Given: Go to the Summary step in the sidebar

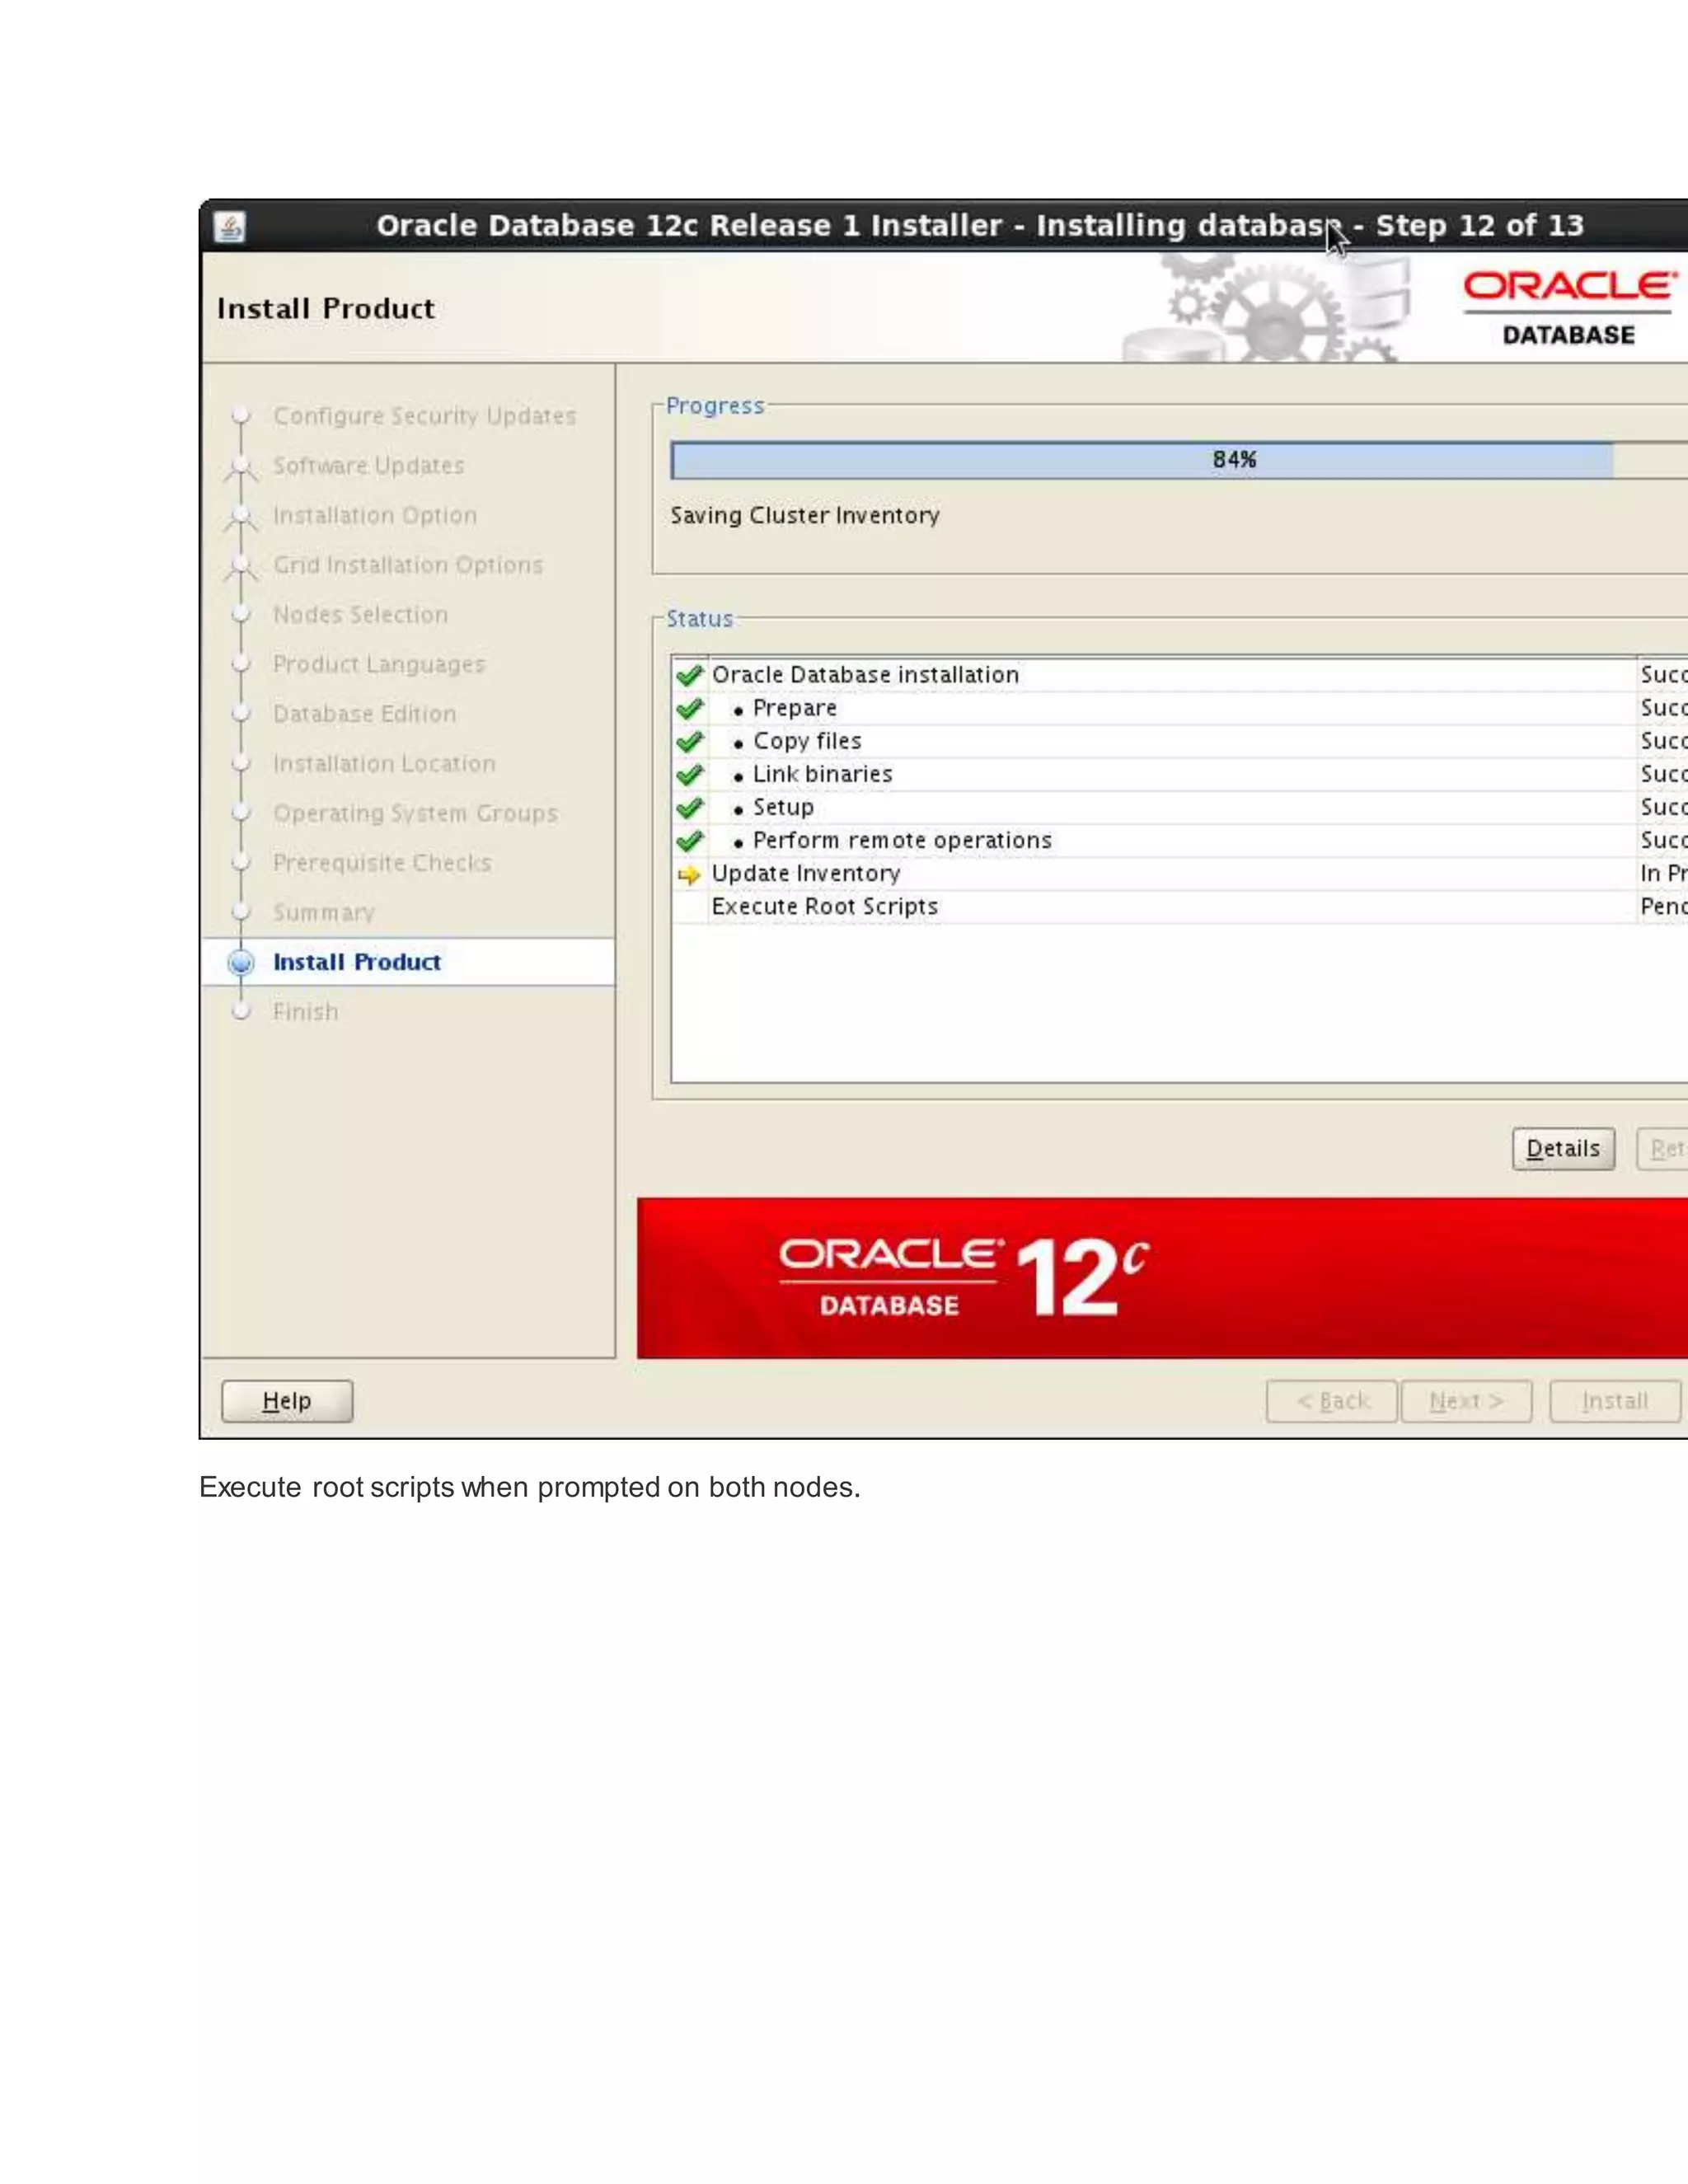Looking at the screenshot, I should click(323, 913).
